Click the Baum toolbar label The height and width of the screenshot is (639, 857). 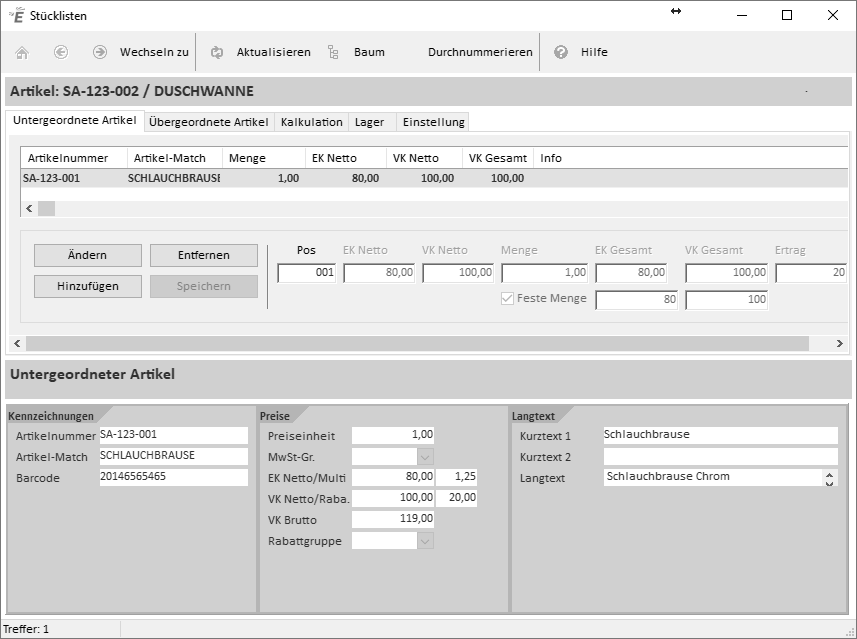tap(369, 52)
